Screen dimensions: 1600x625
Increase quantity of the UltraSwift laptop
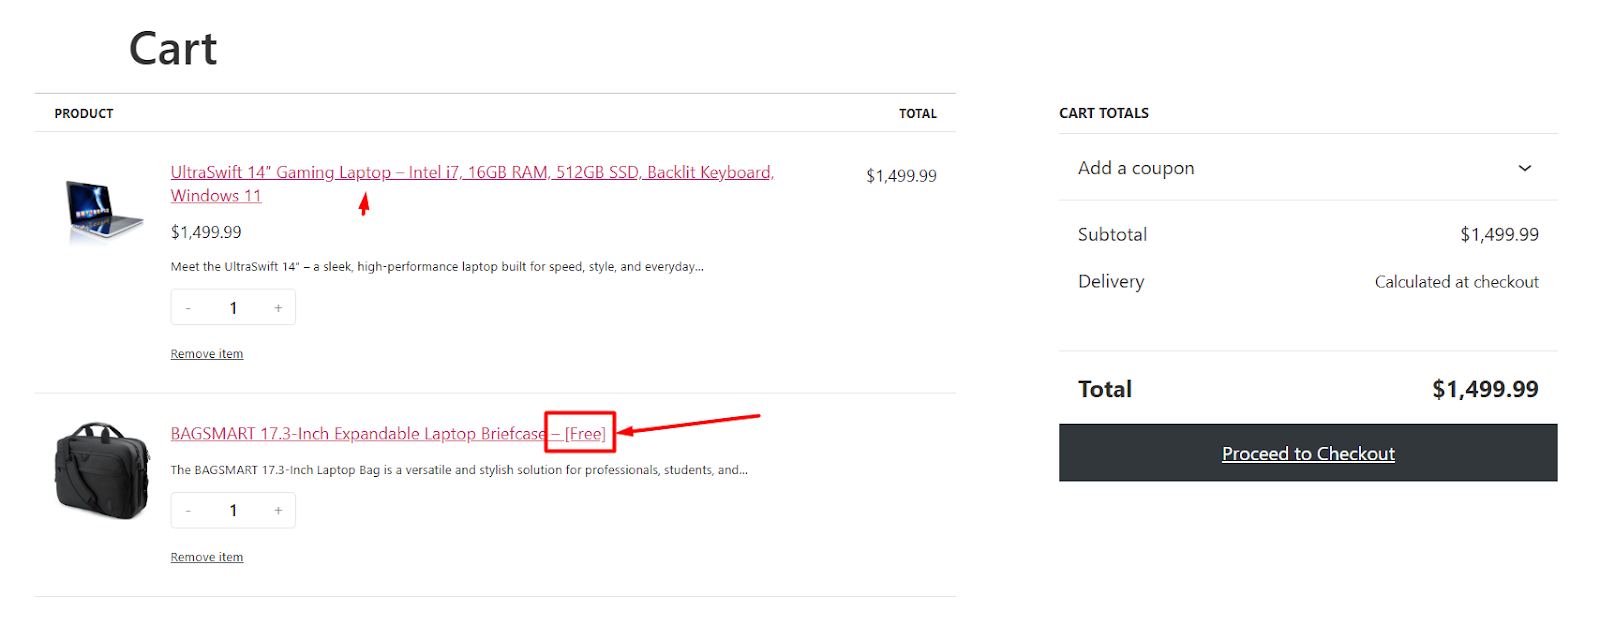tap(278, 308)
